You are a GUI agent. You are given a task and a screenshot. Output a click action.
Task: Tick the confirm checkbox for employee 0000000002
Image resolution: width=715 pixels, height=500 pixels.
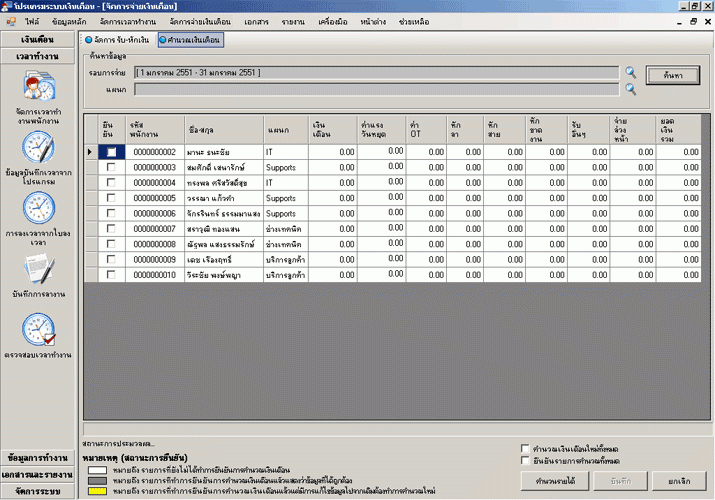pos(111,152)
